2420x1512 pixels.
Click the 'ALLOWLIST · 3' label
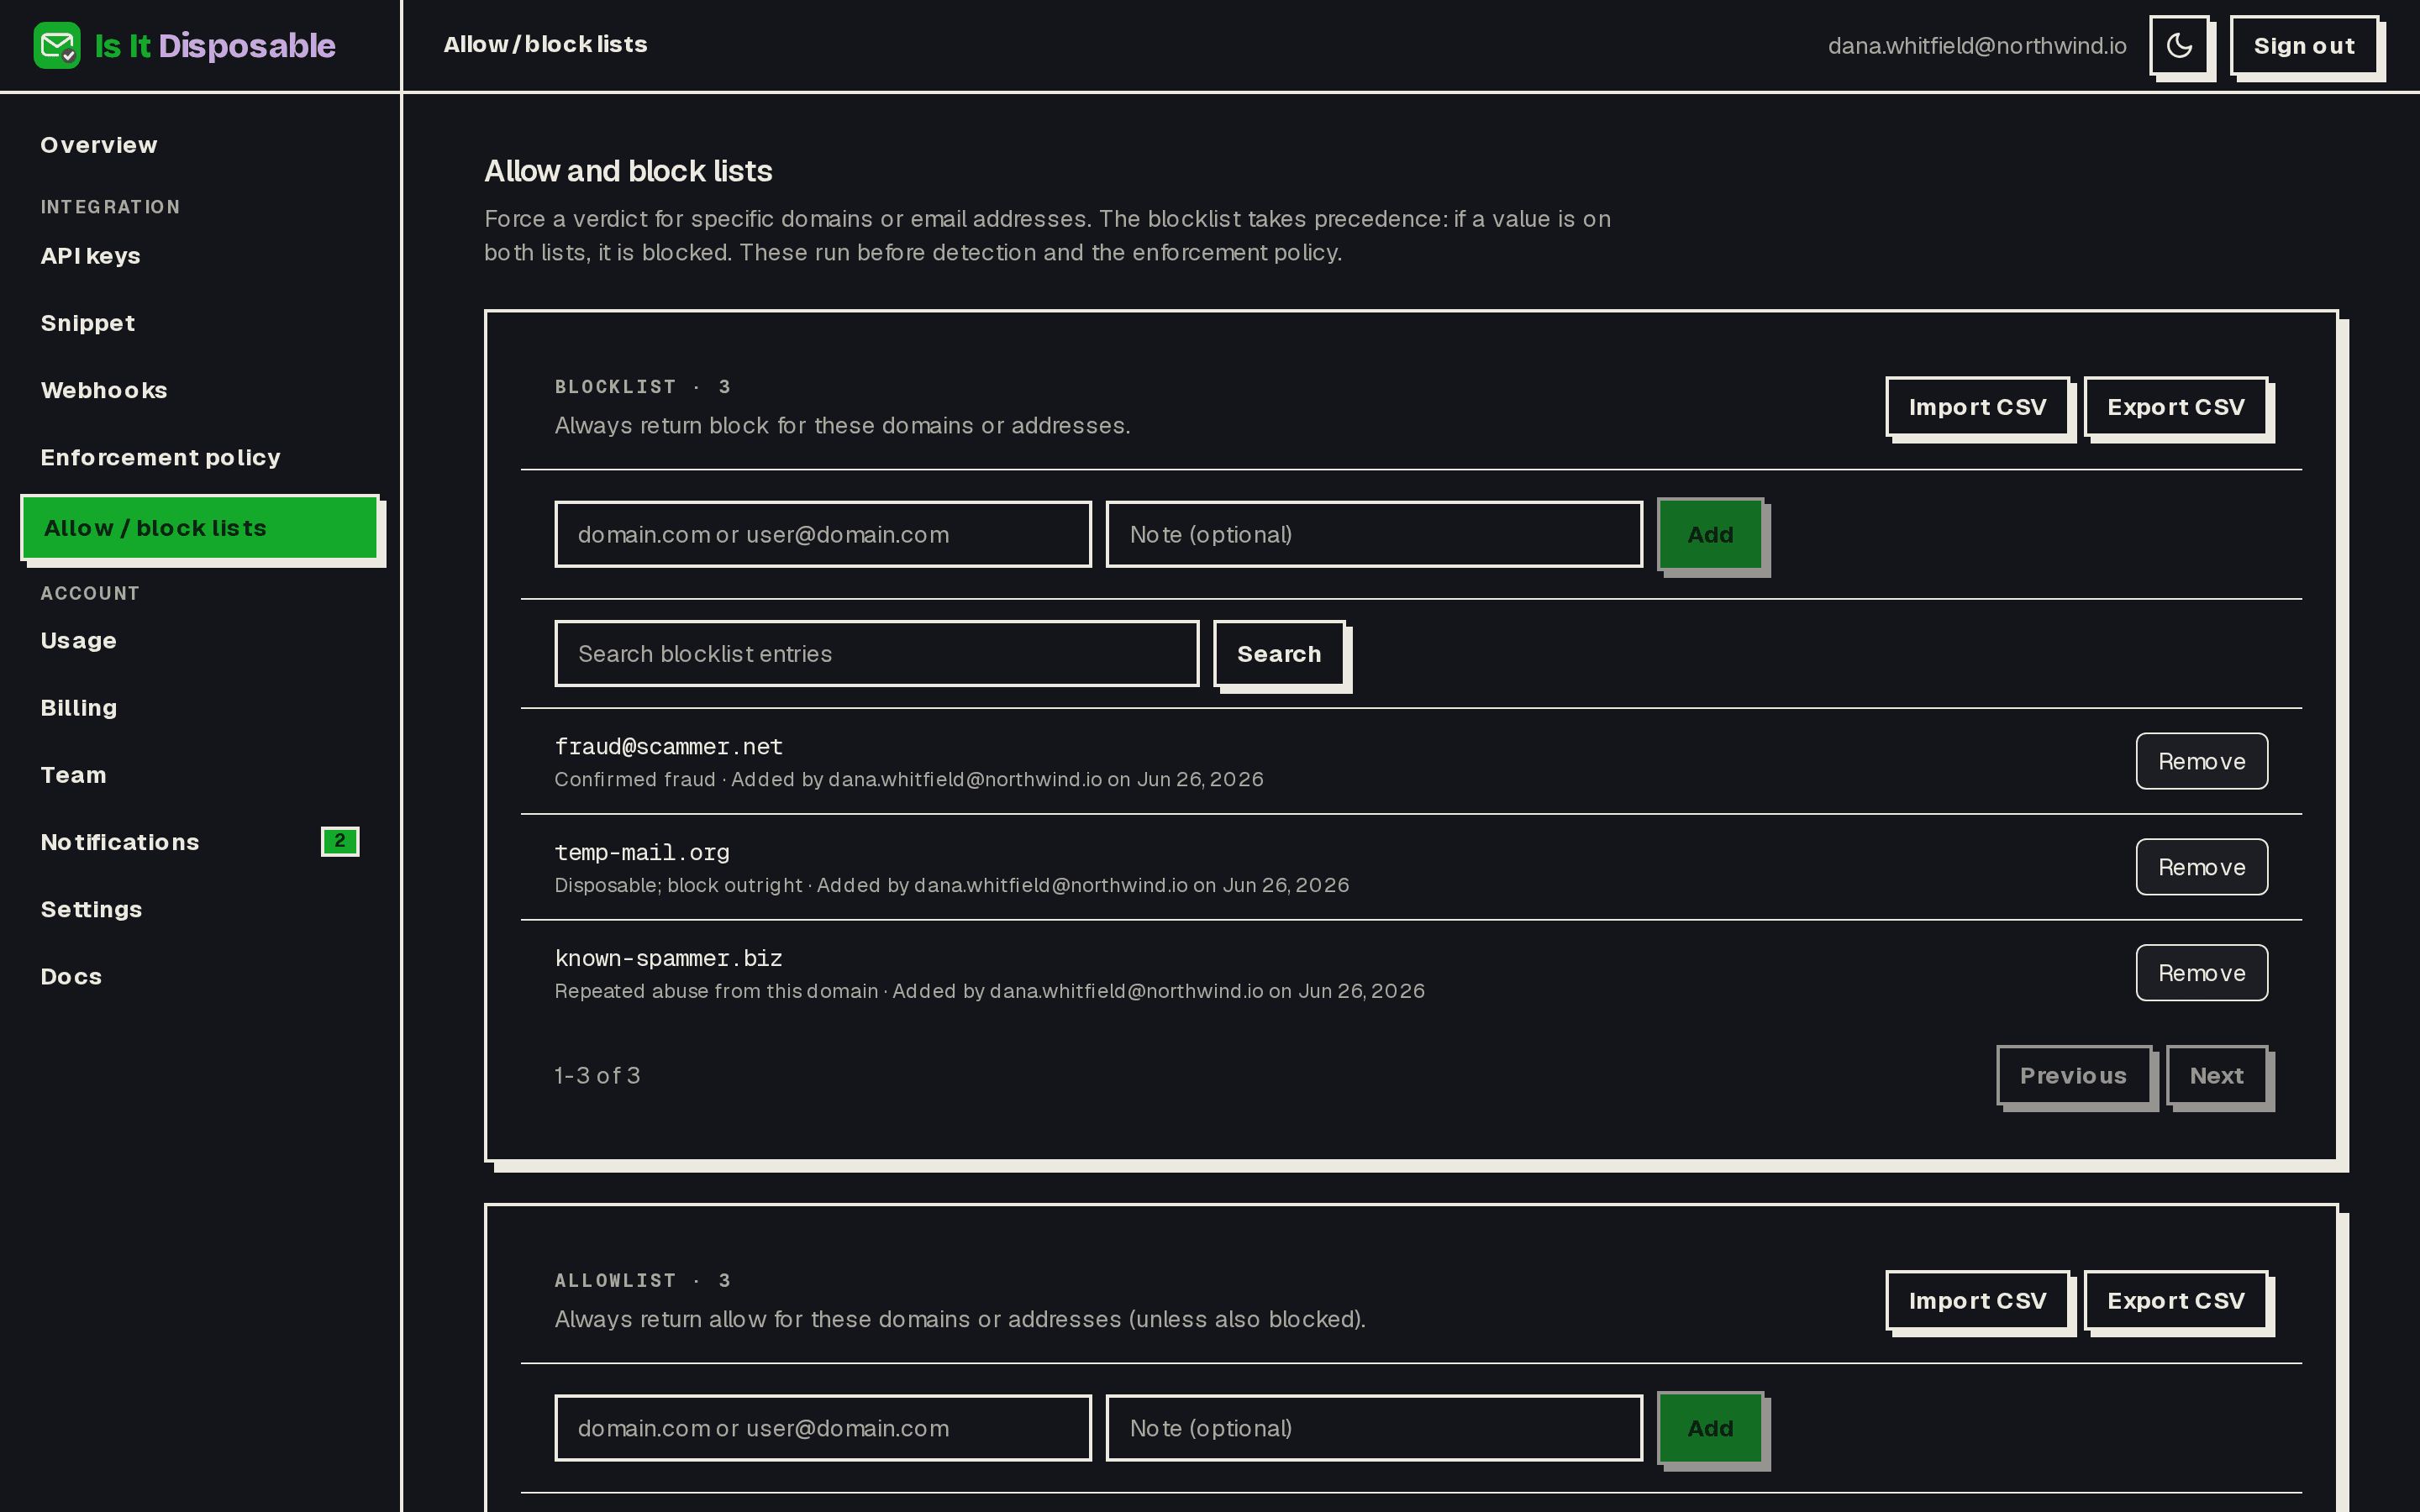(x=643, y=1280)
